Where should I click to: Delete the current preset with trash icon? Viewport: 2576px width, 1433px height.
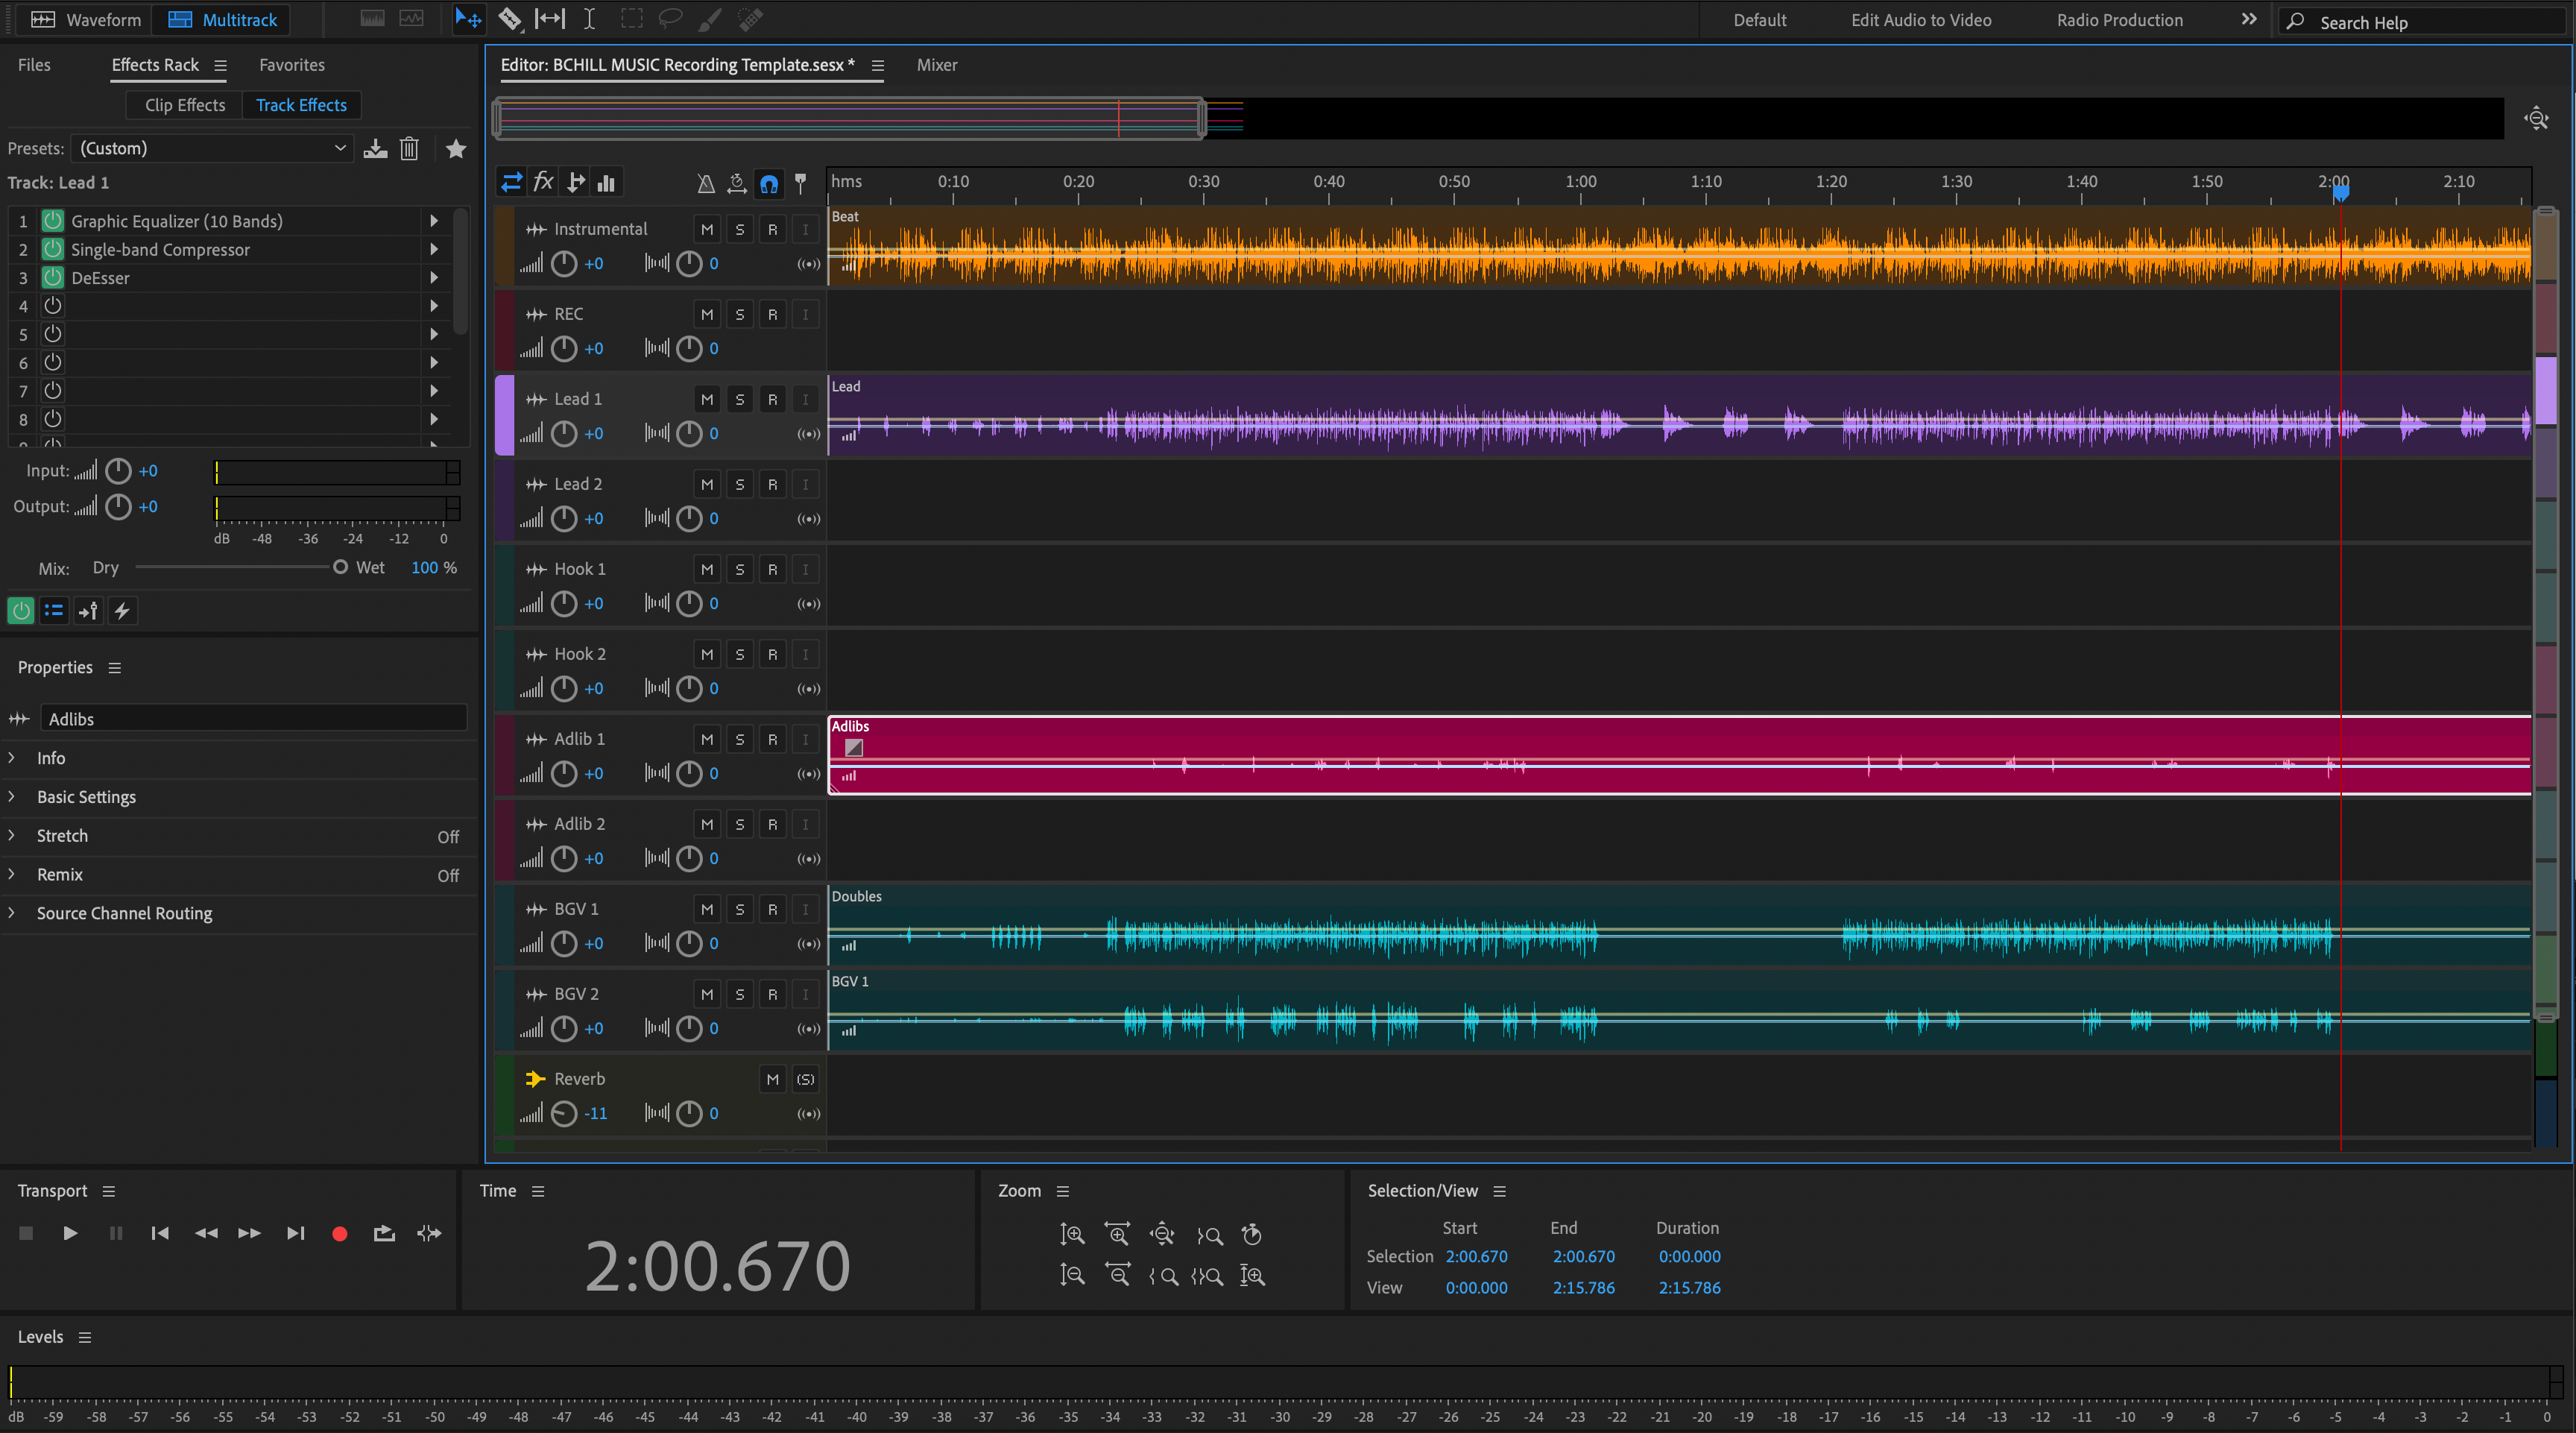[x=409, y=148]
